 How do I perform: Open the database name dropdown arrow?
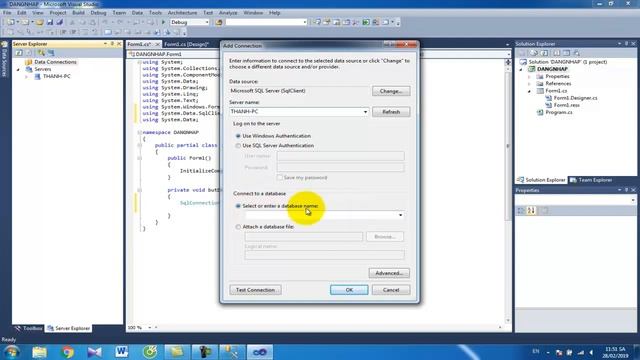pos(400,215)
